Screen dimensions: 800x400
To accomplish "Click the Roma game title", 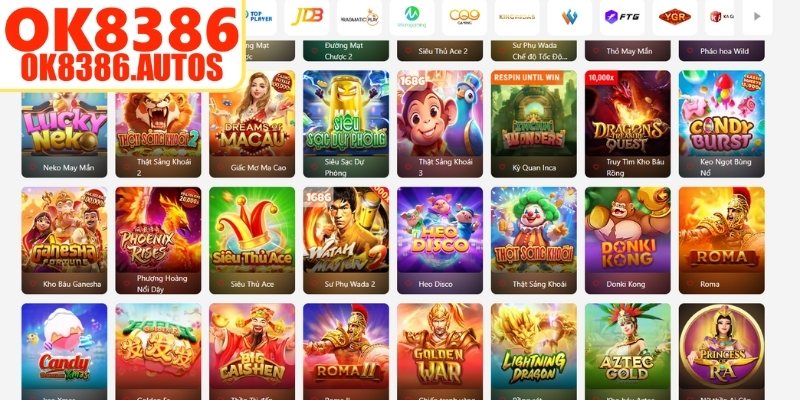I will pos(710,284).
